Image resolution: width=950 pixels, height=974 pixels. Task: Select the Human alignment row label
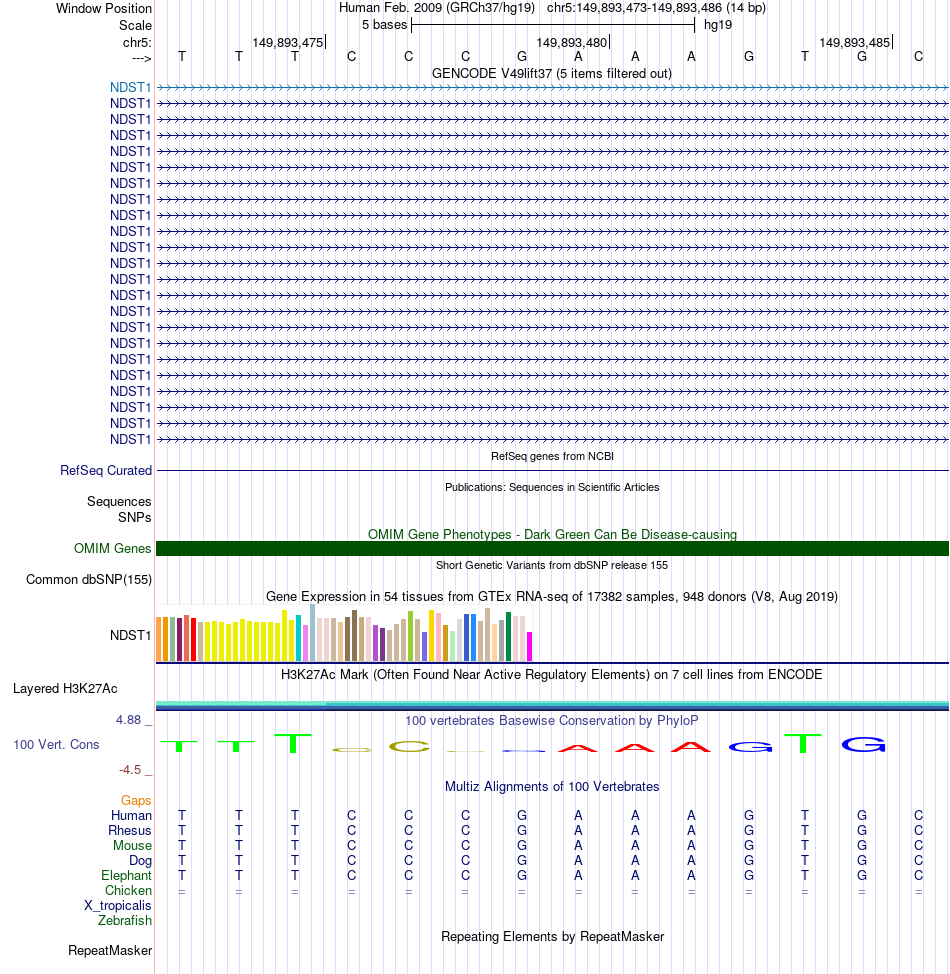pyautogui.click(x=131, y=815)
